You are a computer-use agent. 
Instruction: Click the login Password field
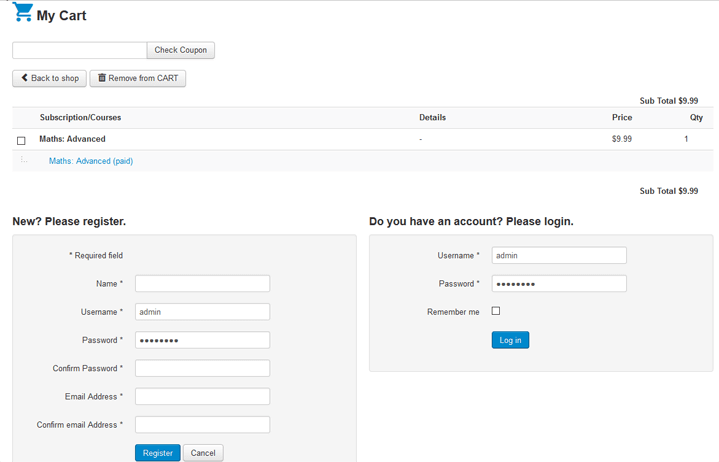pos(559,284)
